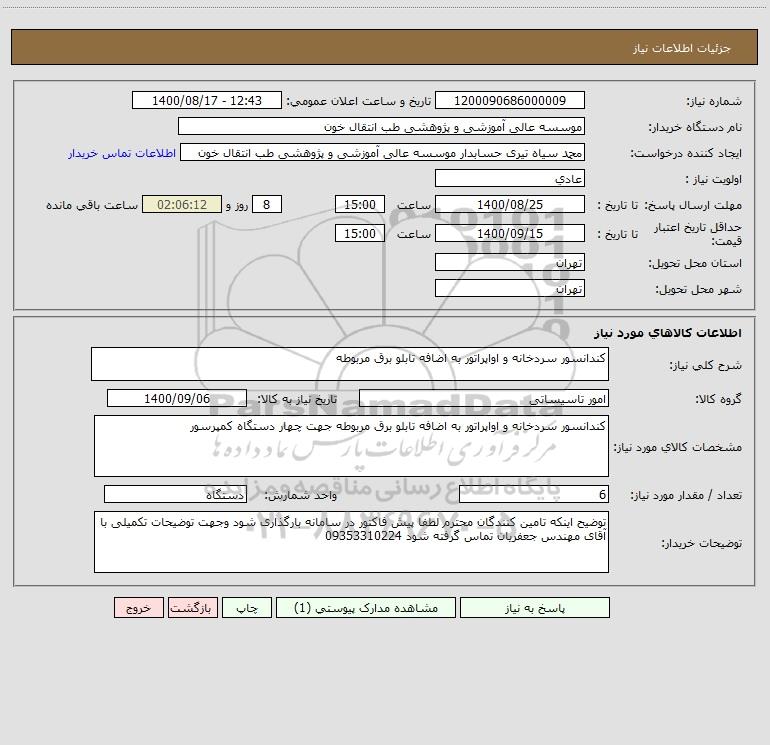The width and height of the screenshot is (770, 745).
Task: Click unit field showing دستگاه
Action: click(x=175, y=495)
